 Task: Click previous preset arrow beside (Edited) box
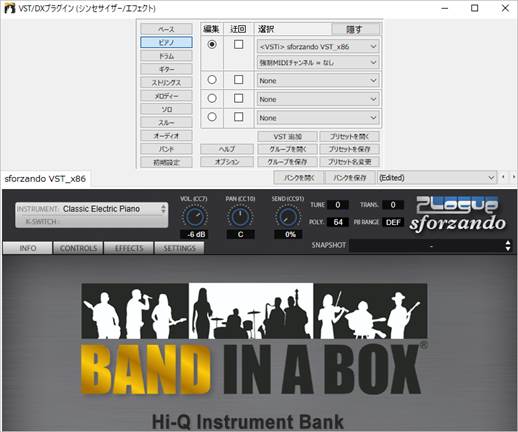(503, 177)
